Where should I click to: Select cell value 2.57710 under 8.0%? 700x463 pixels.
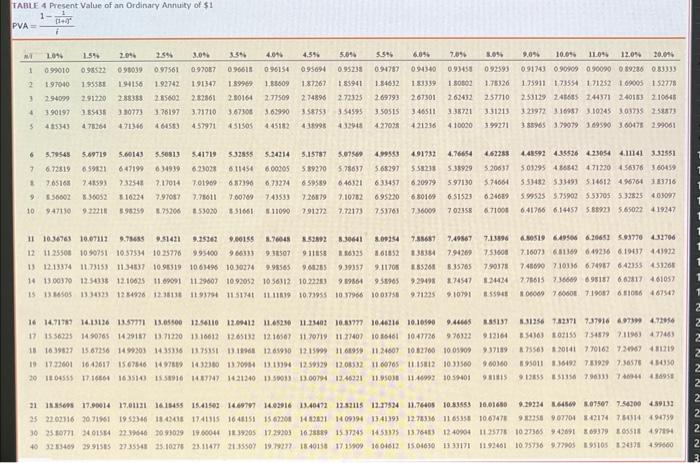tap(496, 97)
